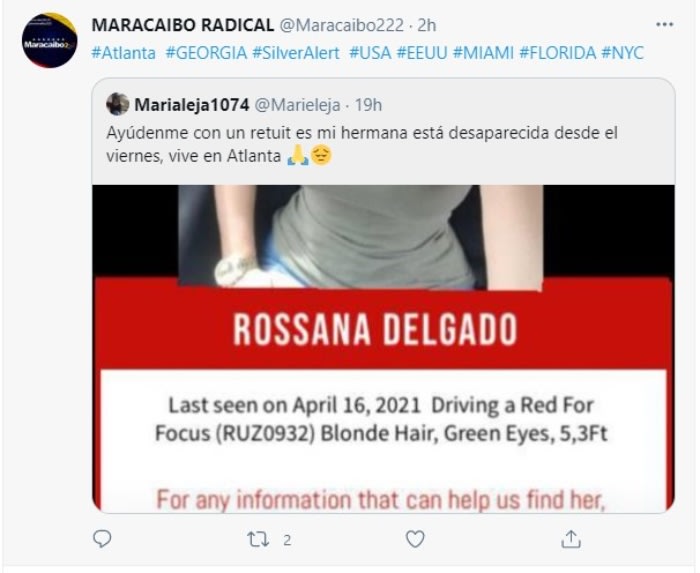700x573 pixels.
Task: Open Marialeja1074 quoted author name
Action: (x=192, y=105)
